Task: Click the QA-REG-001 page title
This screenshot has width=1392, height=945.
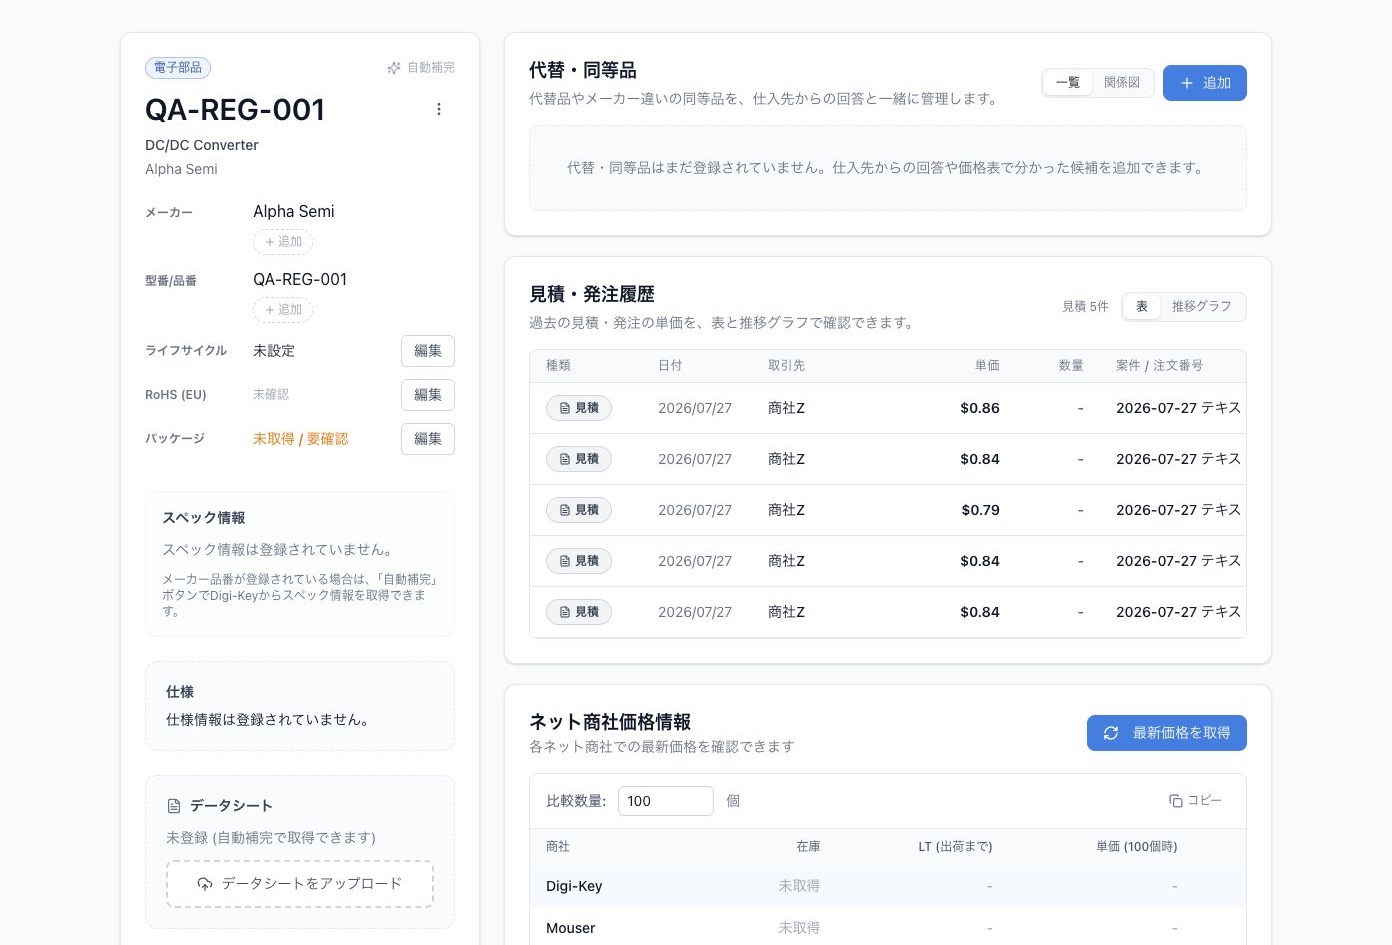Action: [x=235, y=110]
